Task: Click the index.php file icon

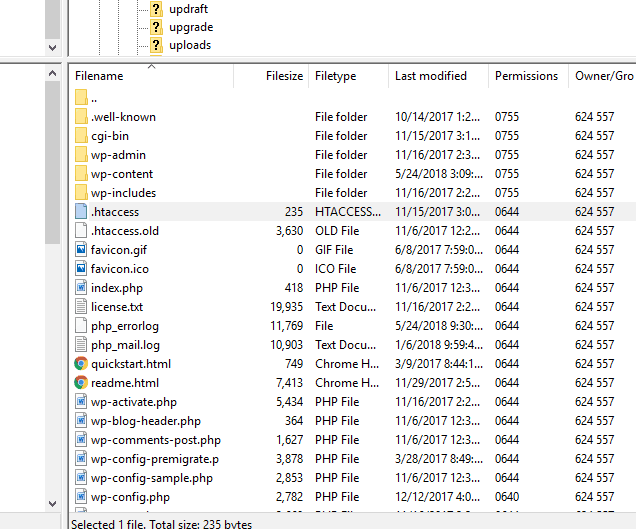Action: click(81, 288)
